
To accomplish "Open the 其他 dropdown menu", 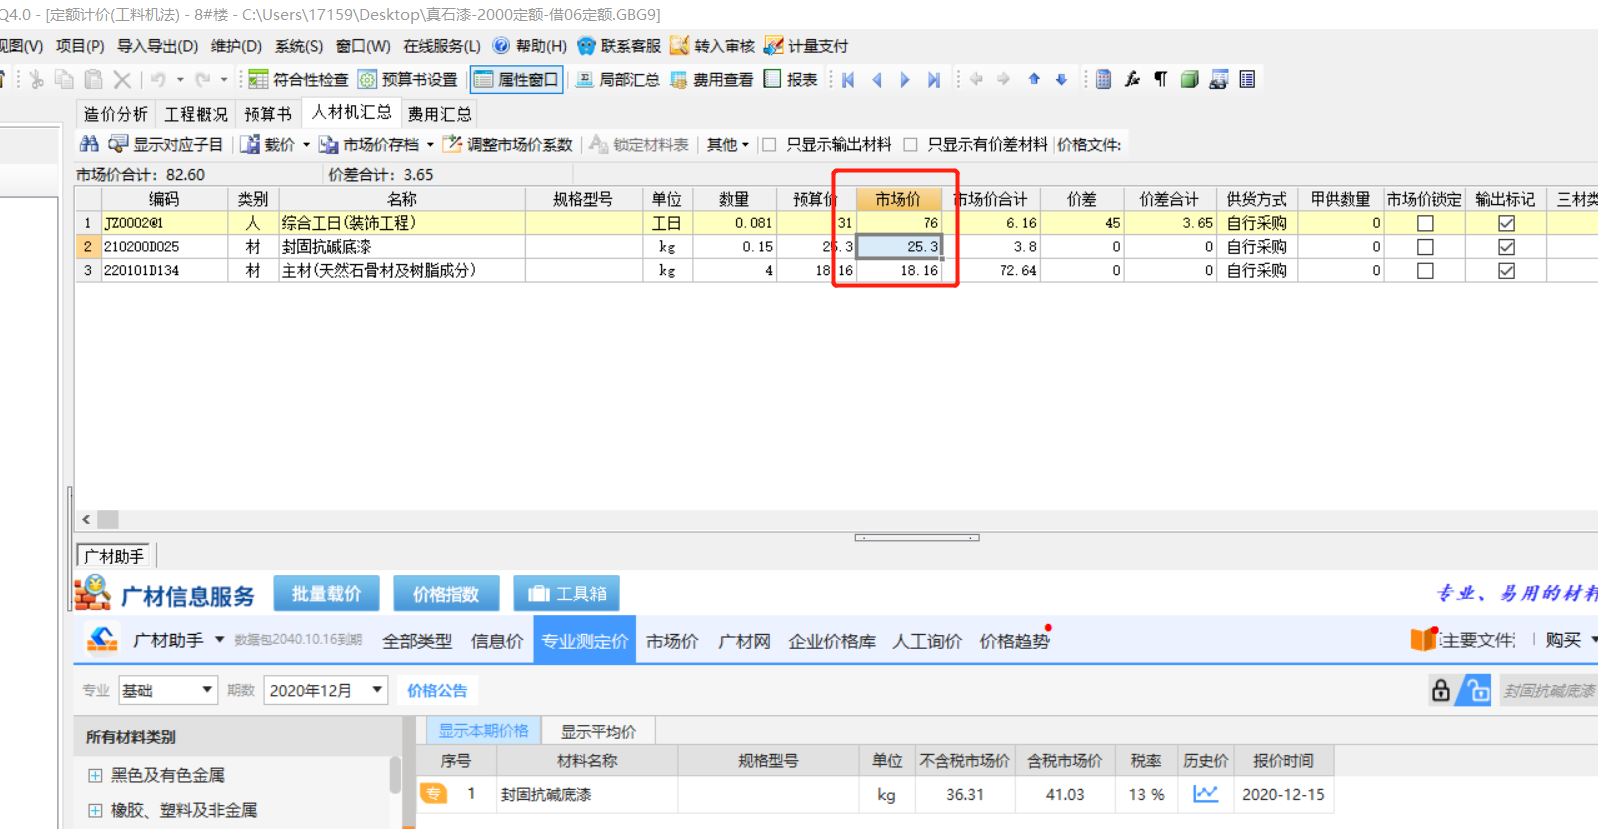I will pyautogui.click(x=727, y=144).
